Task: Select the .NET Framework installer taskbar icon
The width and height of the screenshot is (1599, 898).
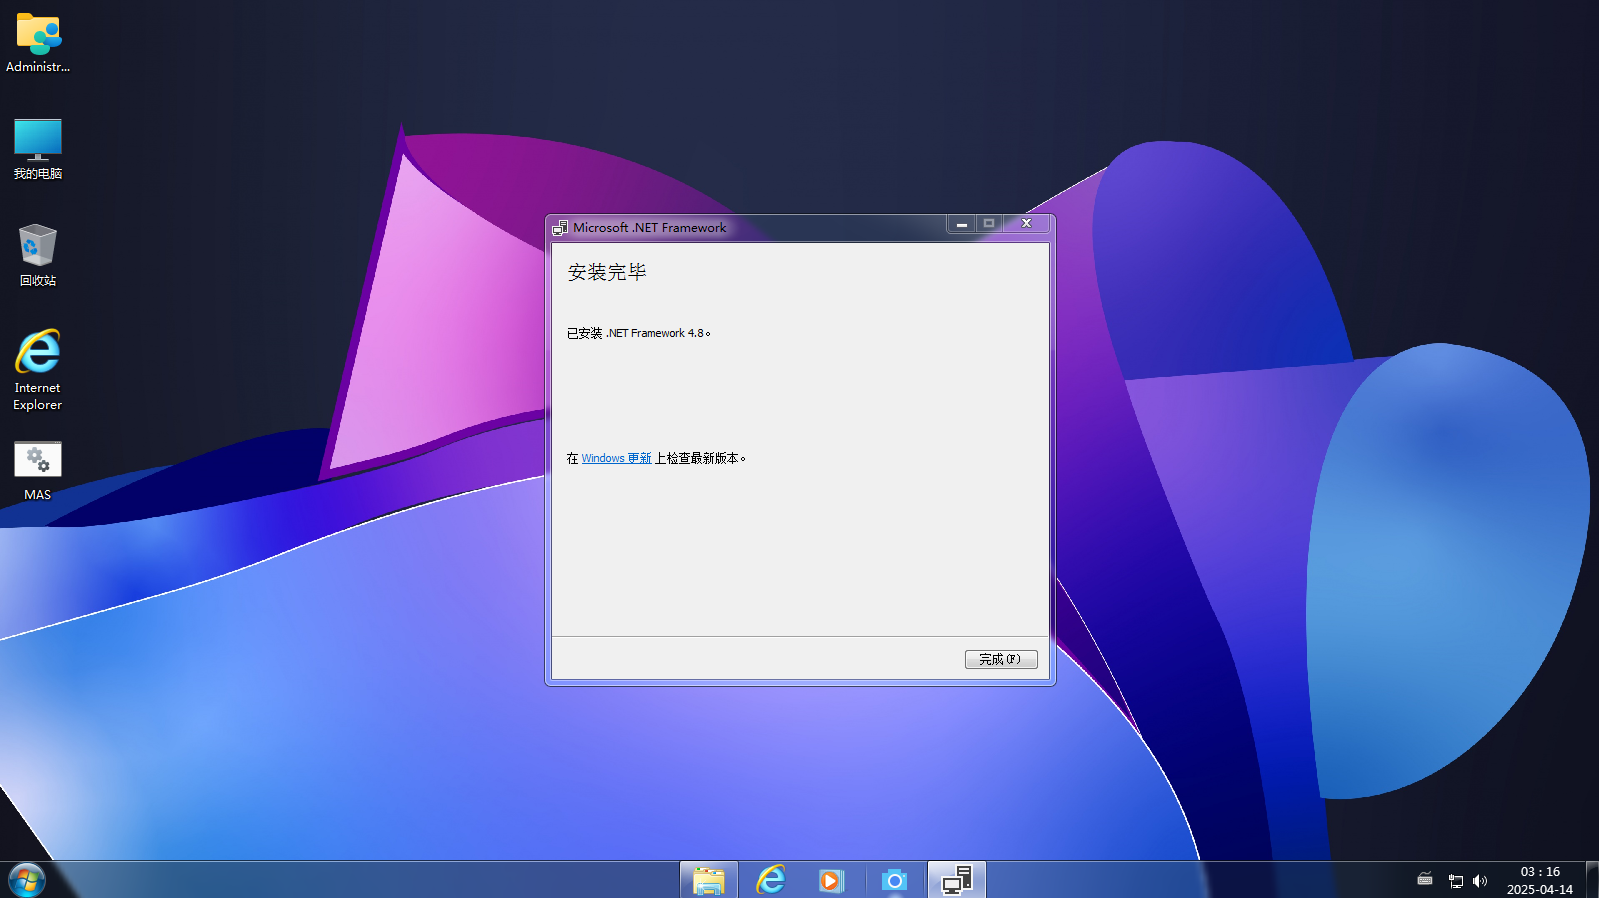Action: [957, 880]
